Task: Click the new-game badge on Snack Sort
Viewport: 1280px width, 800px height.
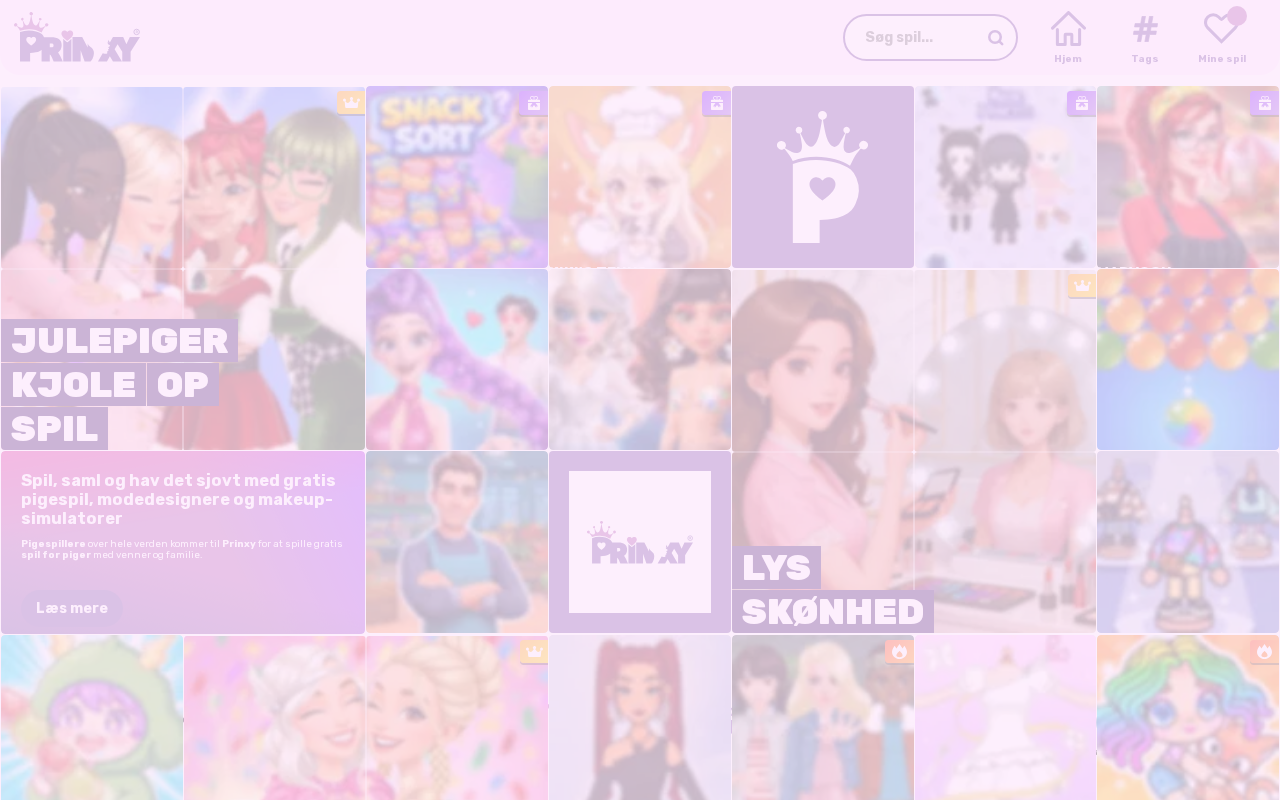Action: coord(533,103)
